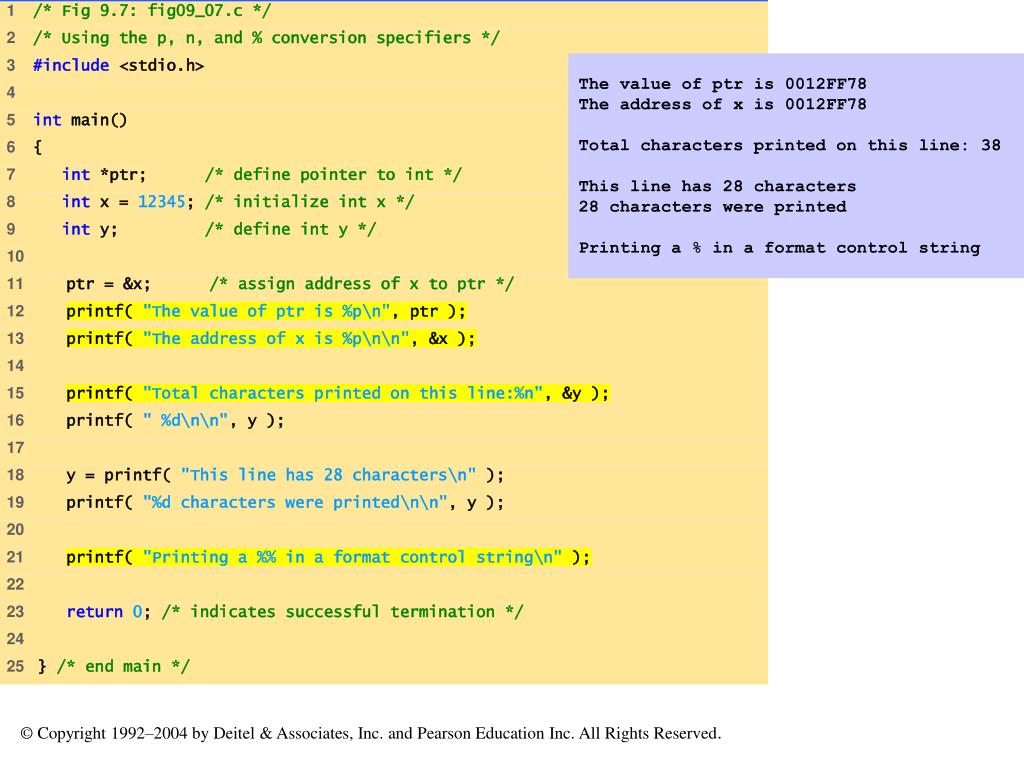
Task: Click the '#include <stdio.h>' line
Action: pyautogui.click(x=118, y=65)
